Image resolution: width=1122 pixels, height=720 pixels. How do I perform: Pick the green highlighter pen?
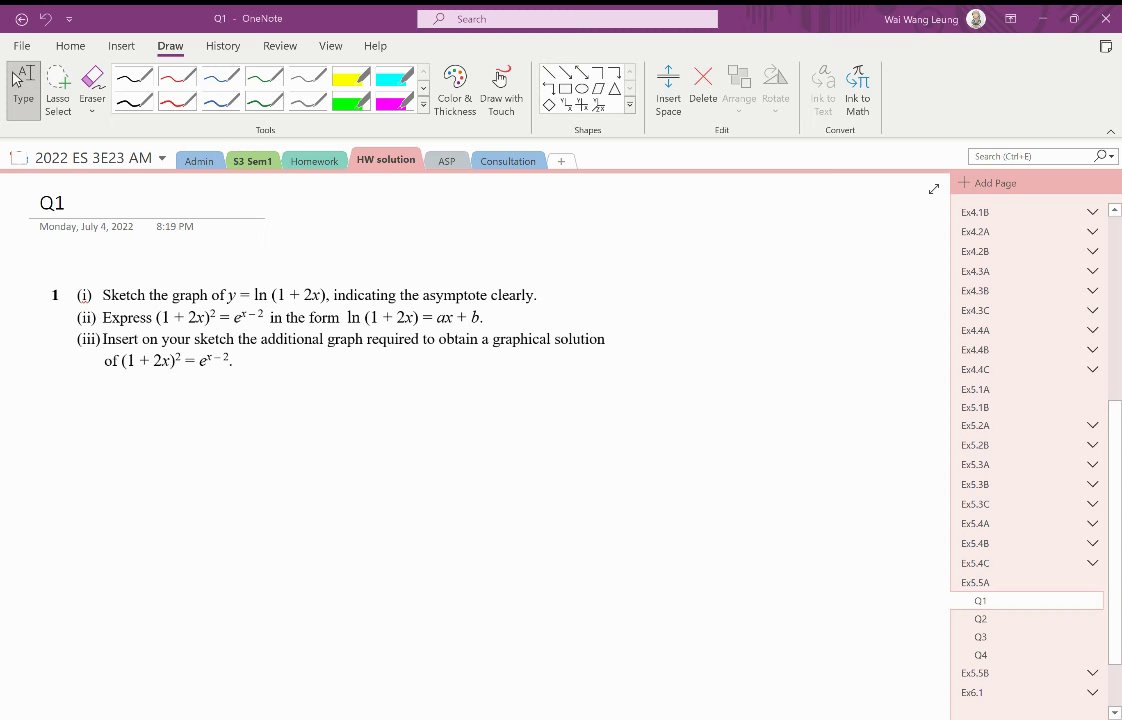point(351,102)
